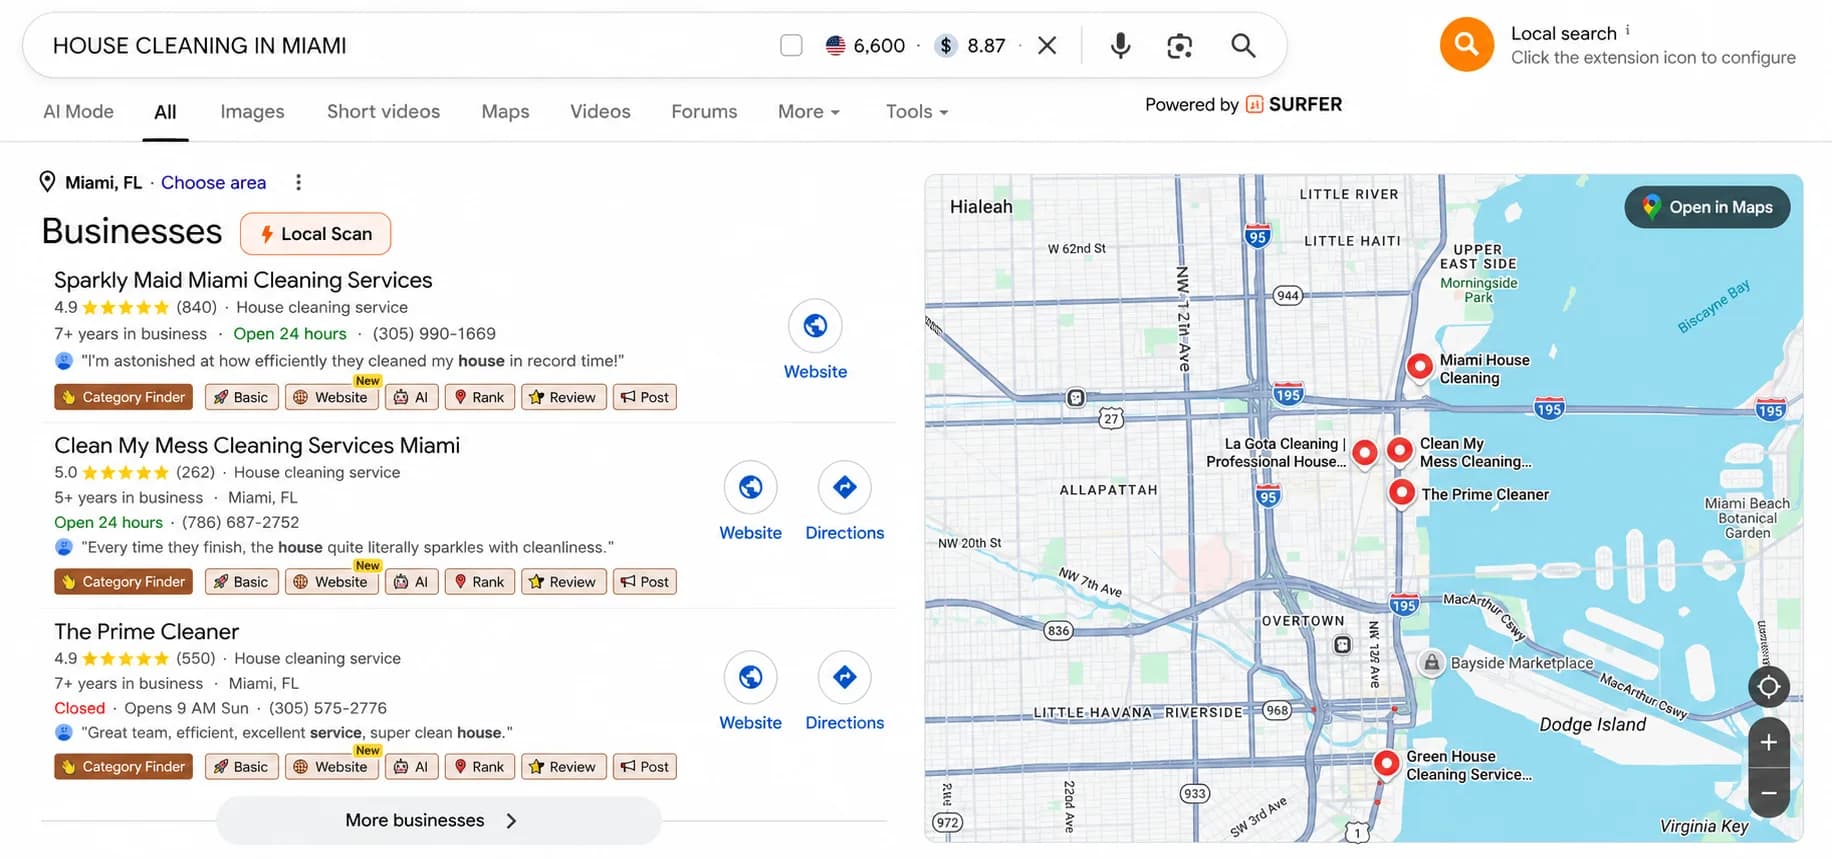Click Basic button under Clean My Mess
This screenshot has width=1832, height=859.
241,582
